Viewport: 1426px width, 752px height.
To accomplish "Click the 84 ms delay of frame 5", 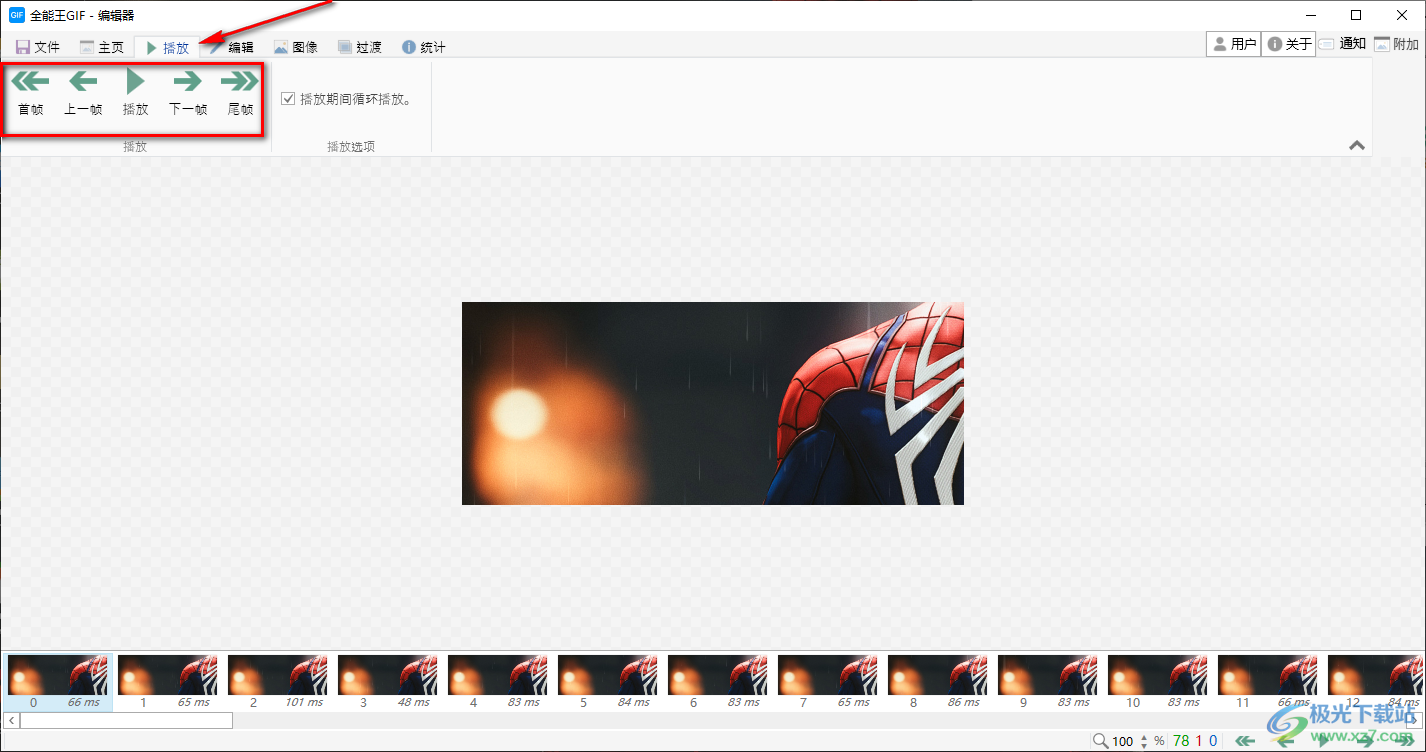I will pos(633,703).
